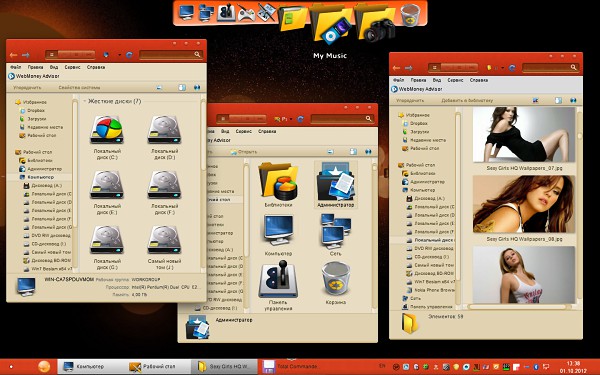
Task: Click Добавить в библиотеку in right window
Action: [467, 101]
